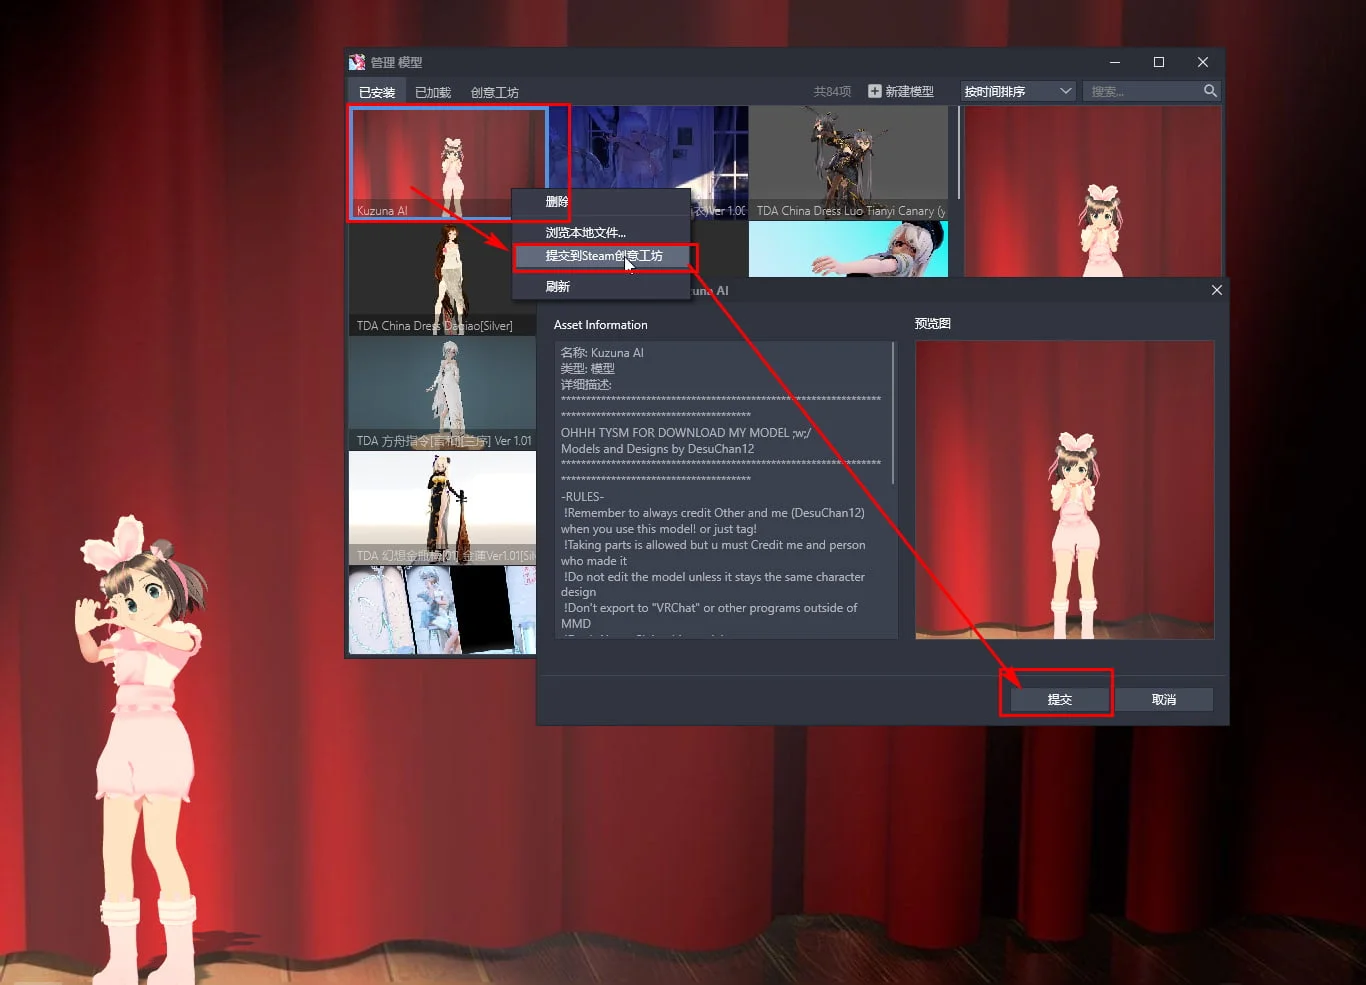Click the plus icon for 新建模型
This screenshot has height=985, width=1366.
[875, 91]
